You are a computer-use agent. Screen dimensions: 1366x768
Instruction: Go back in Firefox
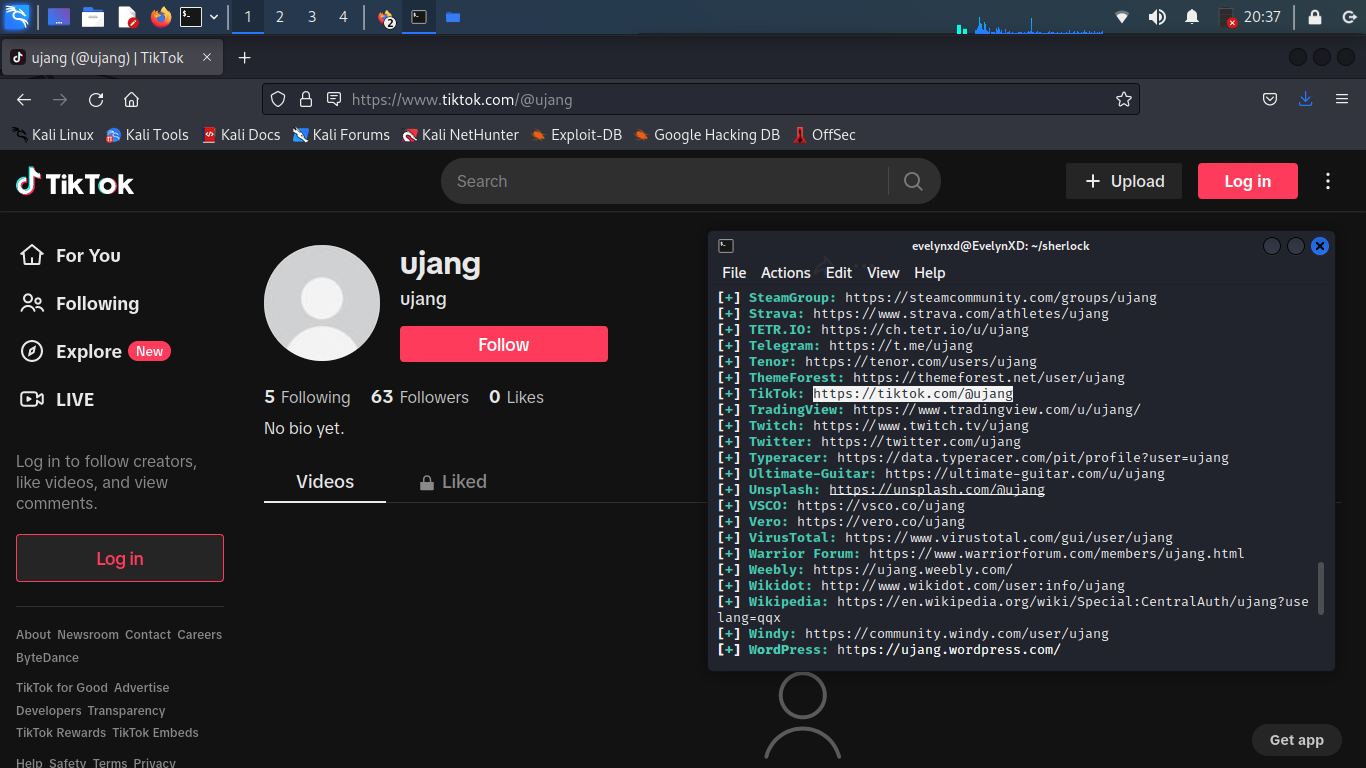click(x=24, y=99)
